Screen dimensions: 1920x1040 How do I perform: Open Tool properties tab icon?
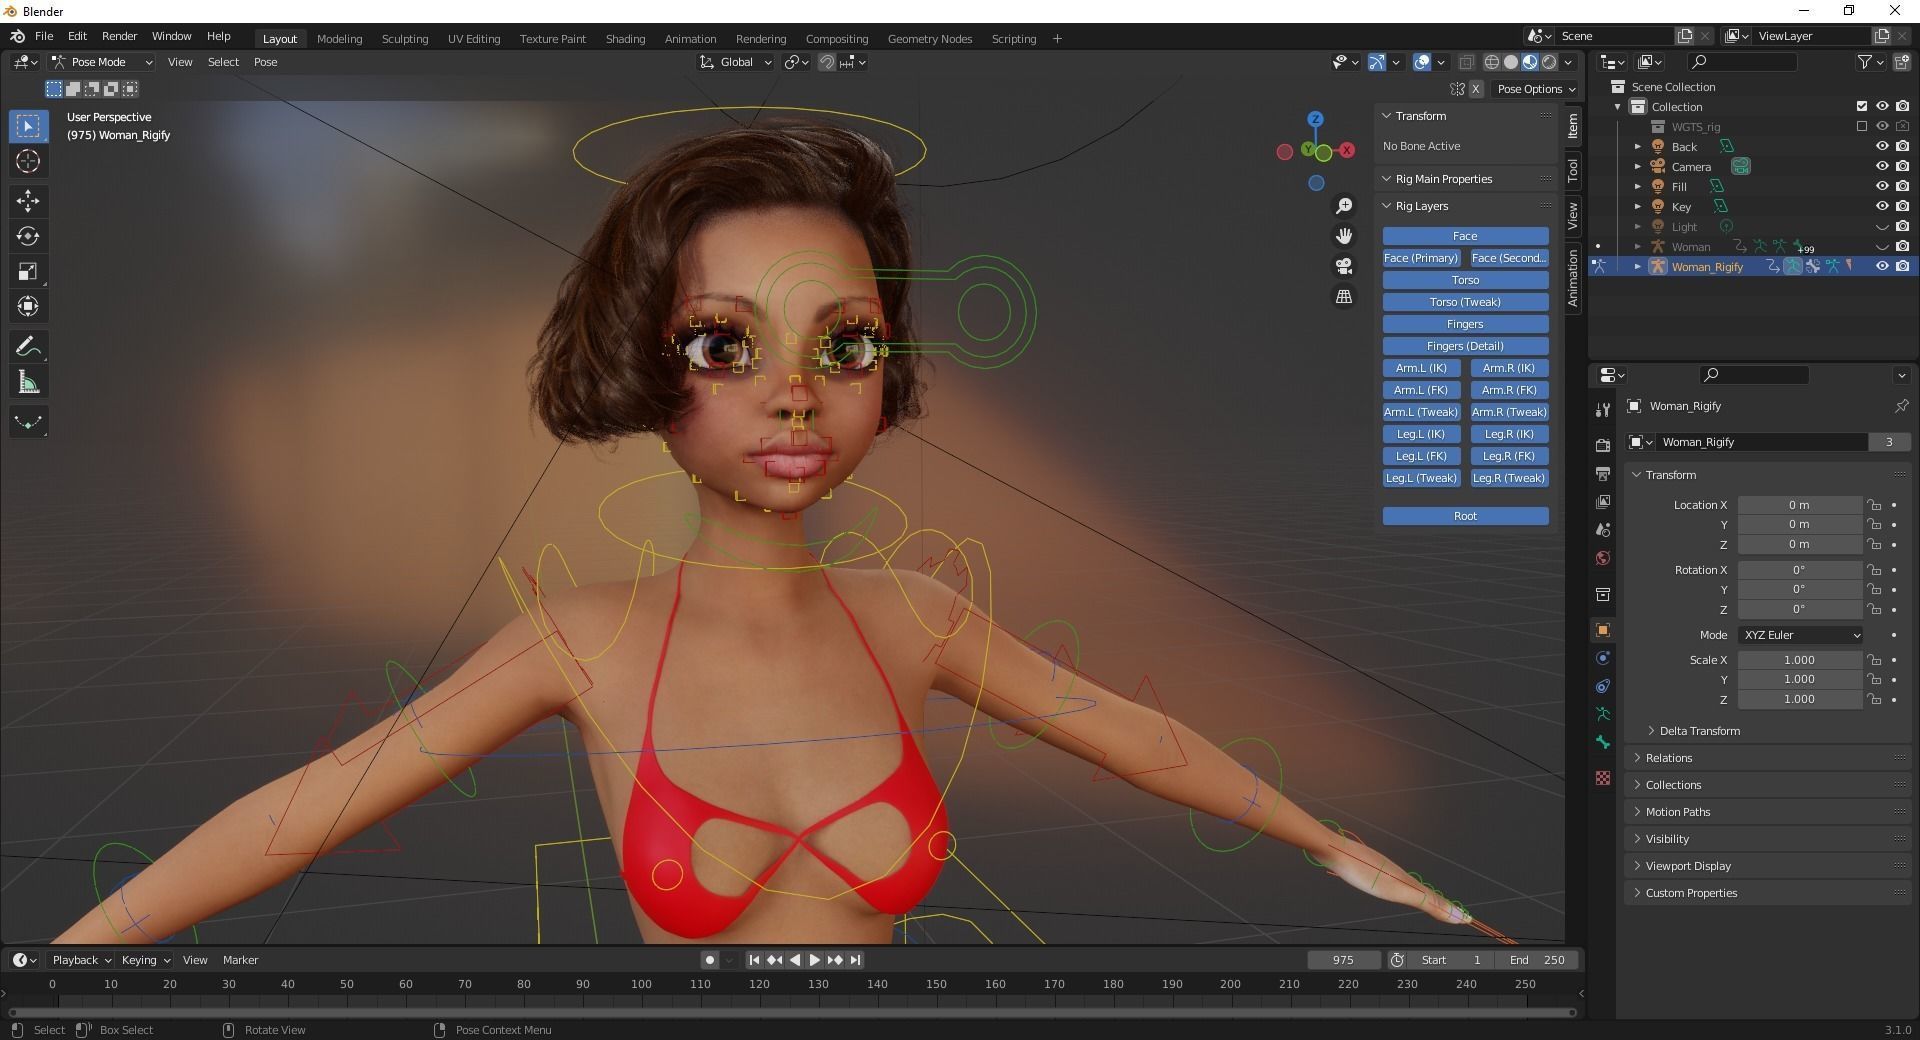(x=1603, y=410)
